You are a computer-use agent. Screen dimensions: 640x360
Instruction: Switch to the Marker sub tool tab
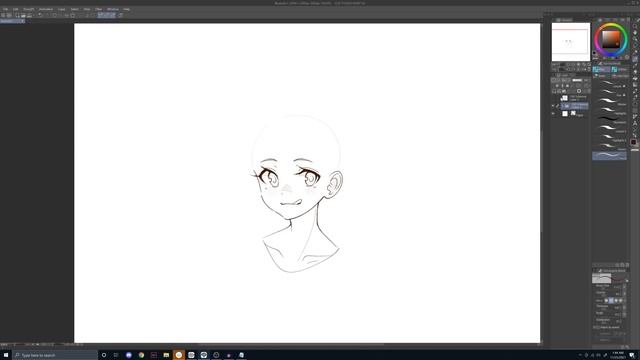click(x=620, y=69)
